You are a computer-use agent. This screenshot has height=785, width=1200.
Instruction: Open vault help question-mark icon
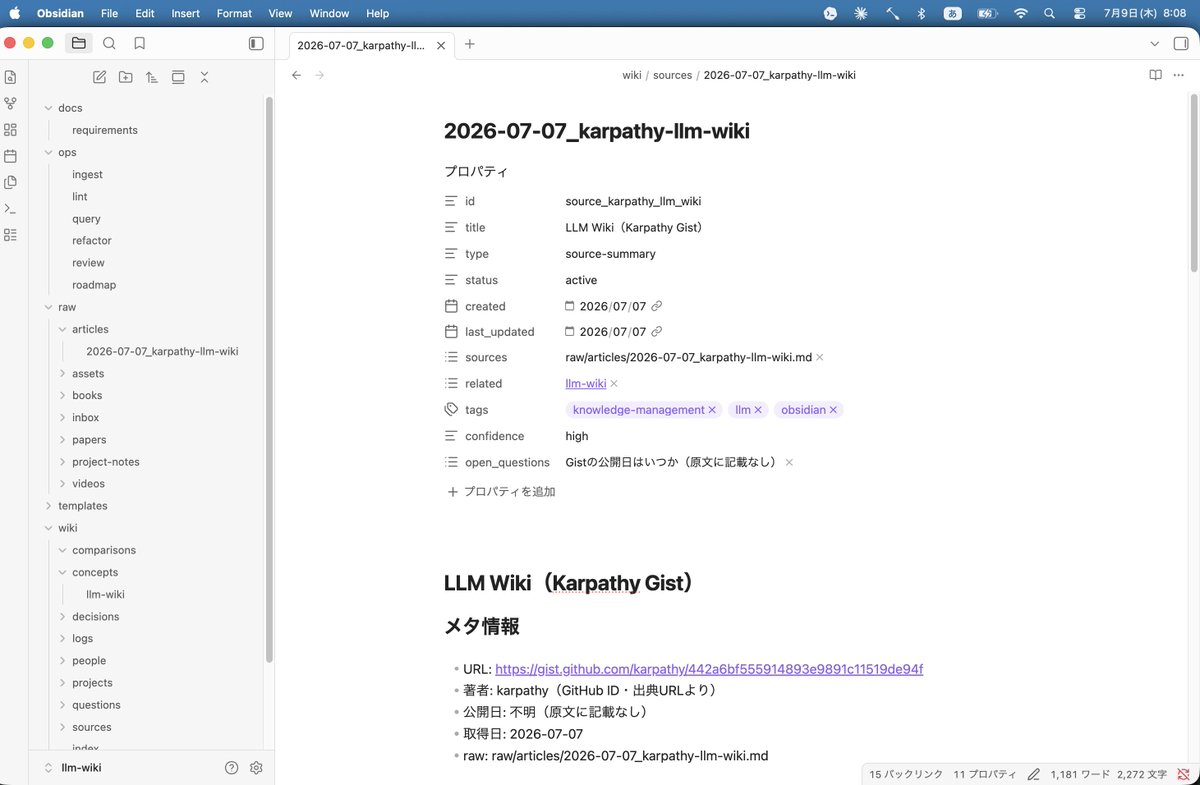pos(232,768)
